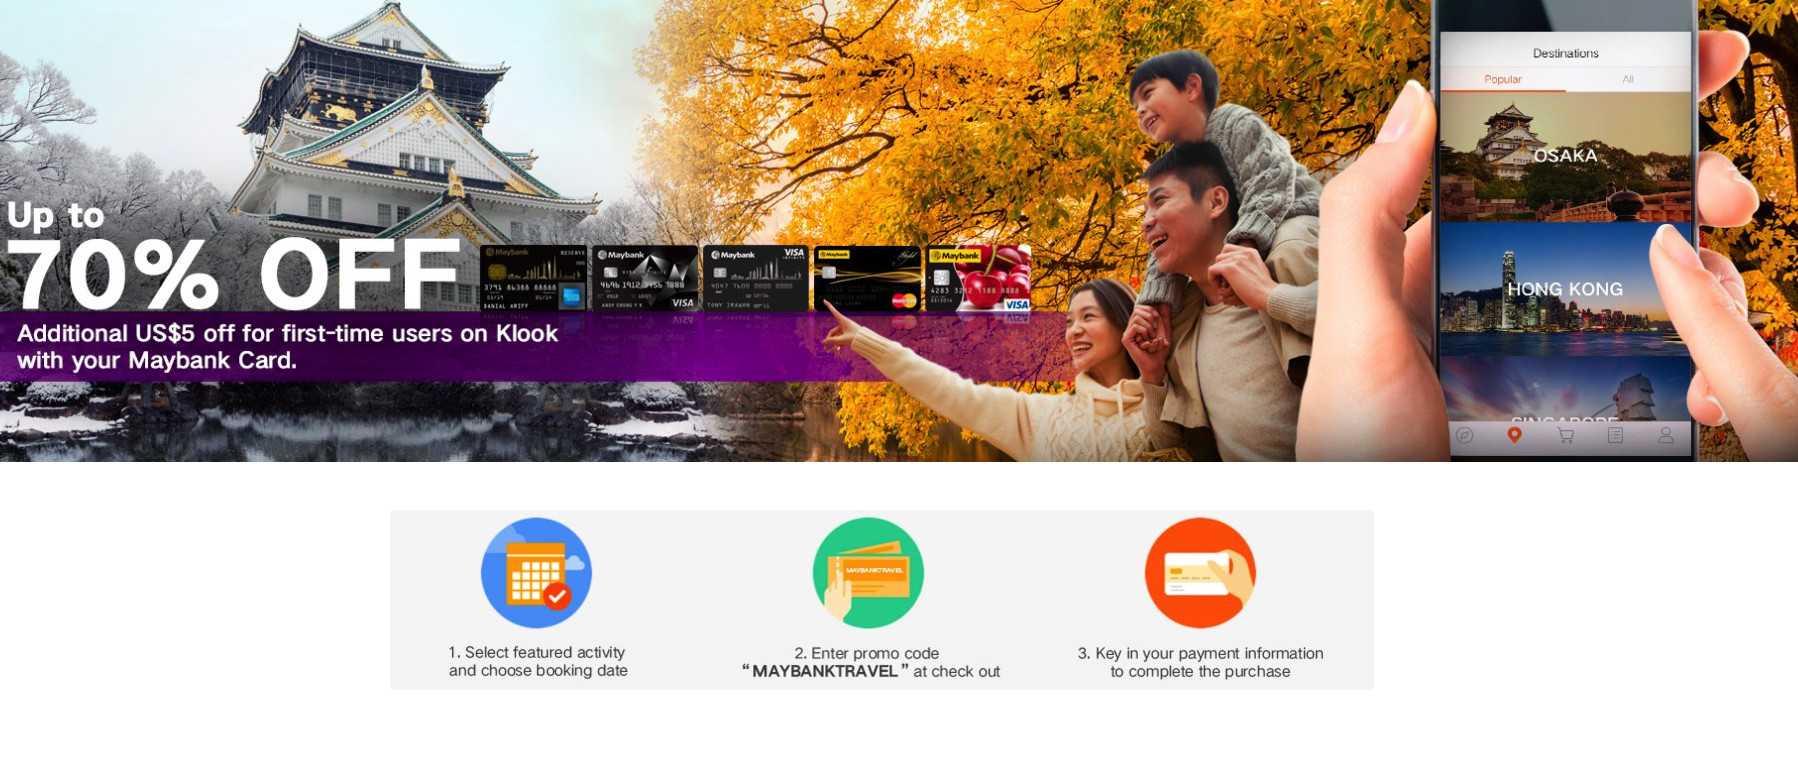
Task: Select the Osaka destination card
Action: click(1565, 156)
